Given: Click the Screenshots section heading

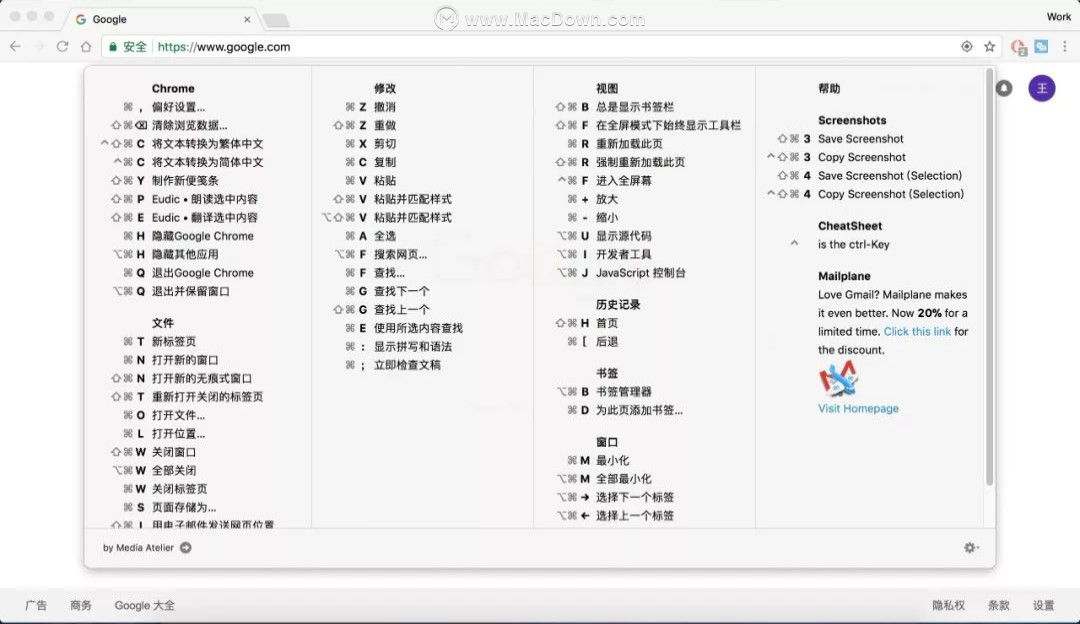Looking at the screenshot, I should click(x=852, y=120).
